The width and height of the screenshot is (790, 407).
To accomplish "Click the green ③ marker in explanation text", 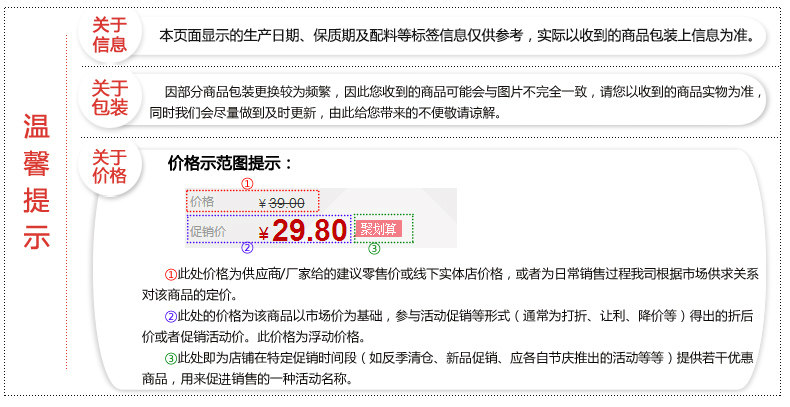I will [x=171, y=358].
